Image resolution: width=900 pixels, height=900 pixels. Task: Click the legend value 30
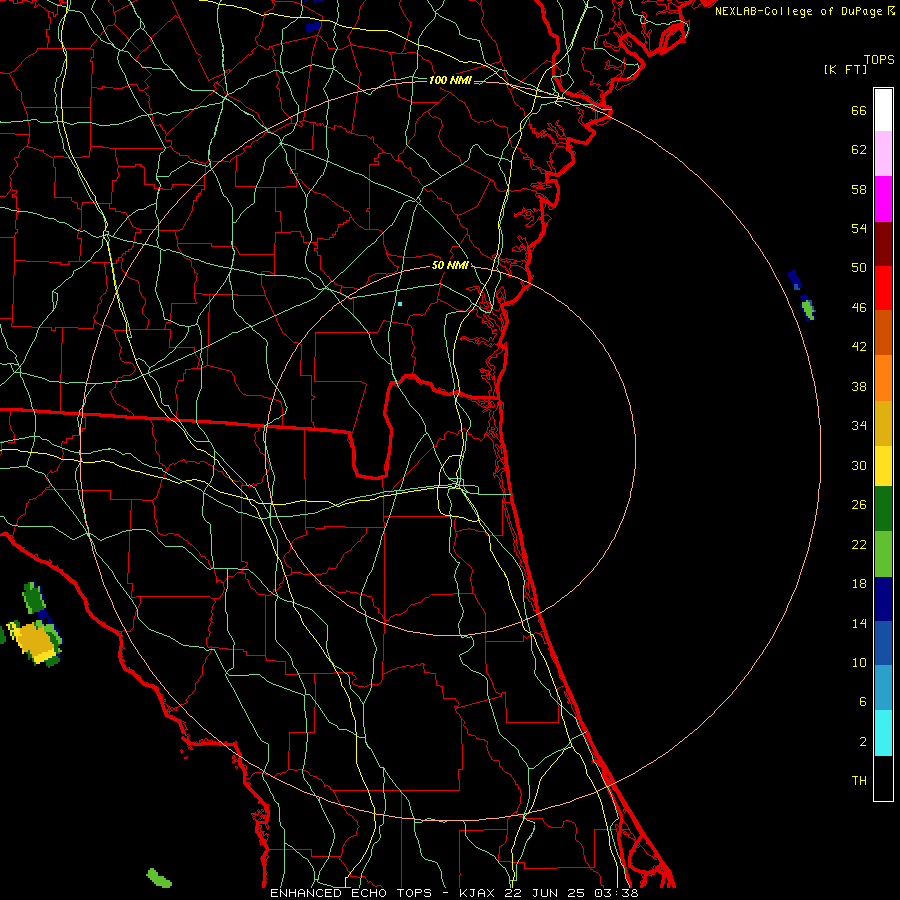(x=859, y=465)
